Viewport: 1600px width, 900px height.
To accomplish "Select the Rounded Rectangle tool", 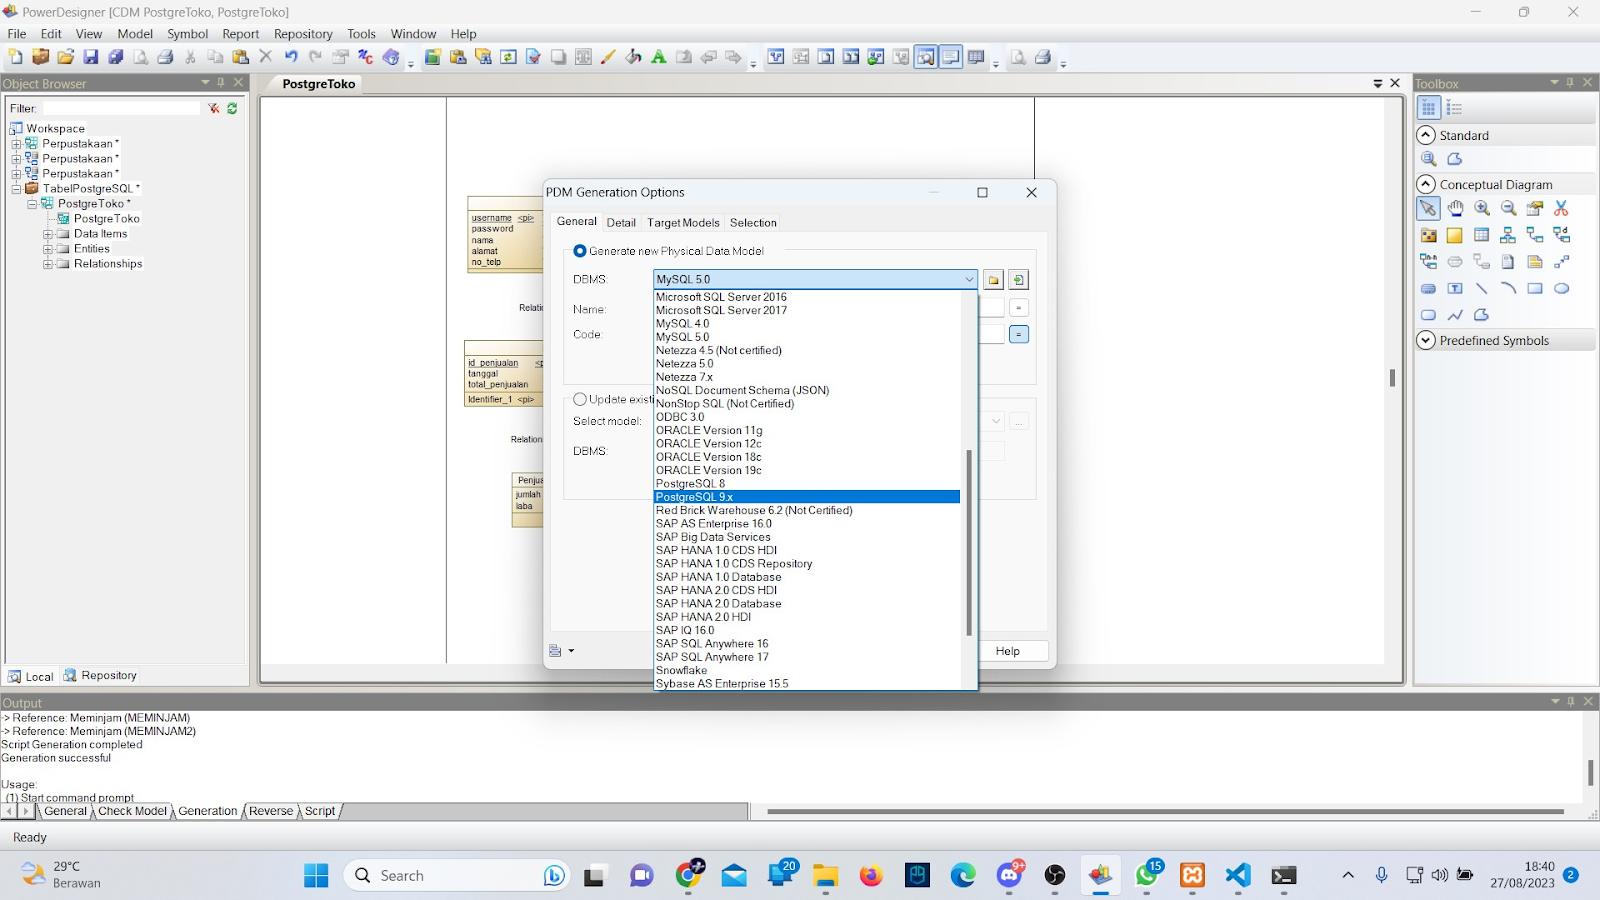I will pos(1428,315).
